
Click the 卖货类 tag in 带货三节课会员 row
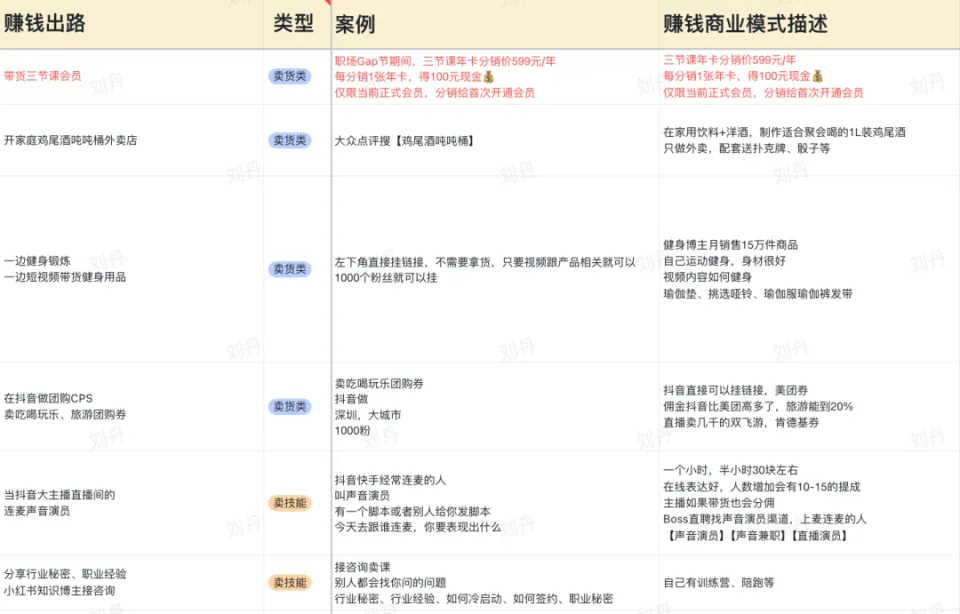point(290,76)
